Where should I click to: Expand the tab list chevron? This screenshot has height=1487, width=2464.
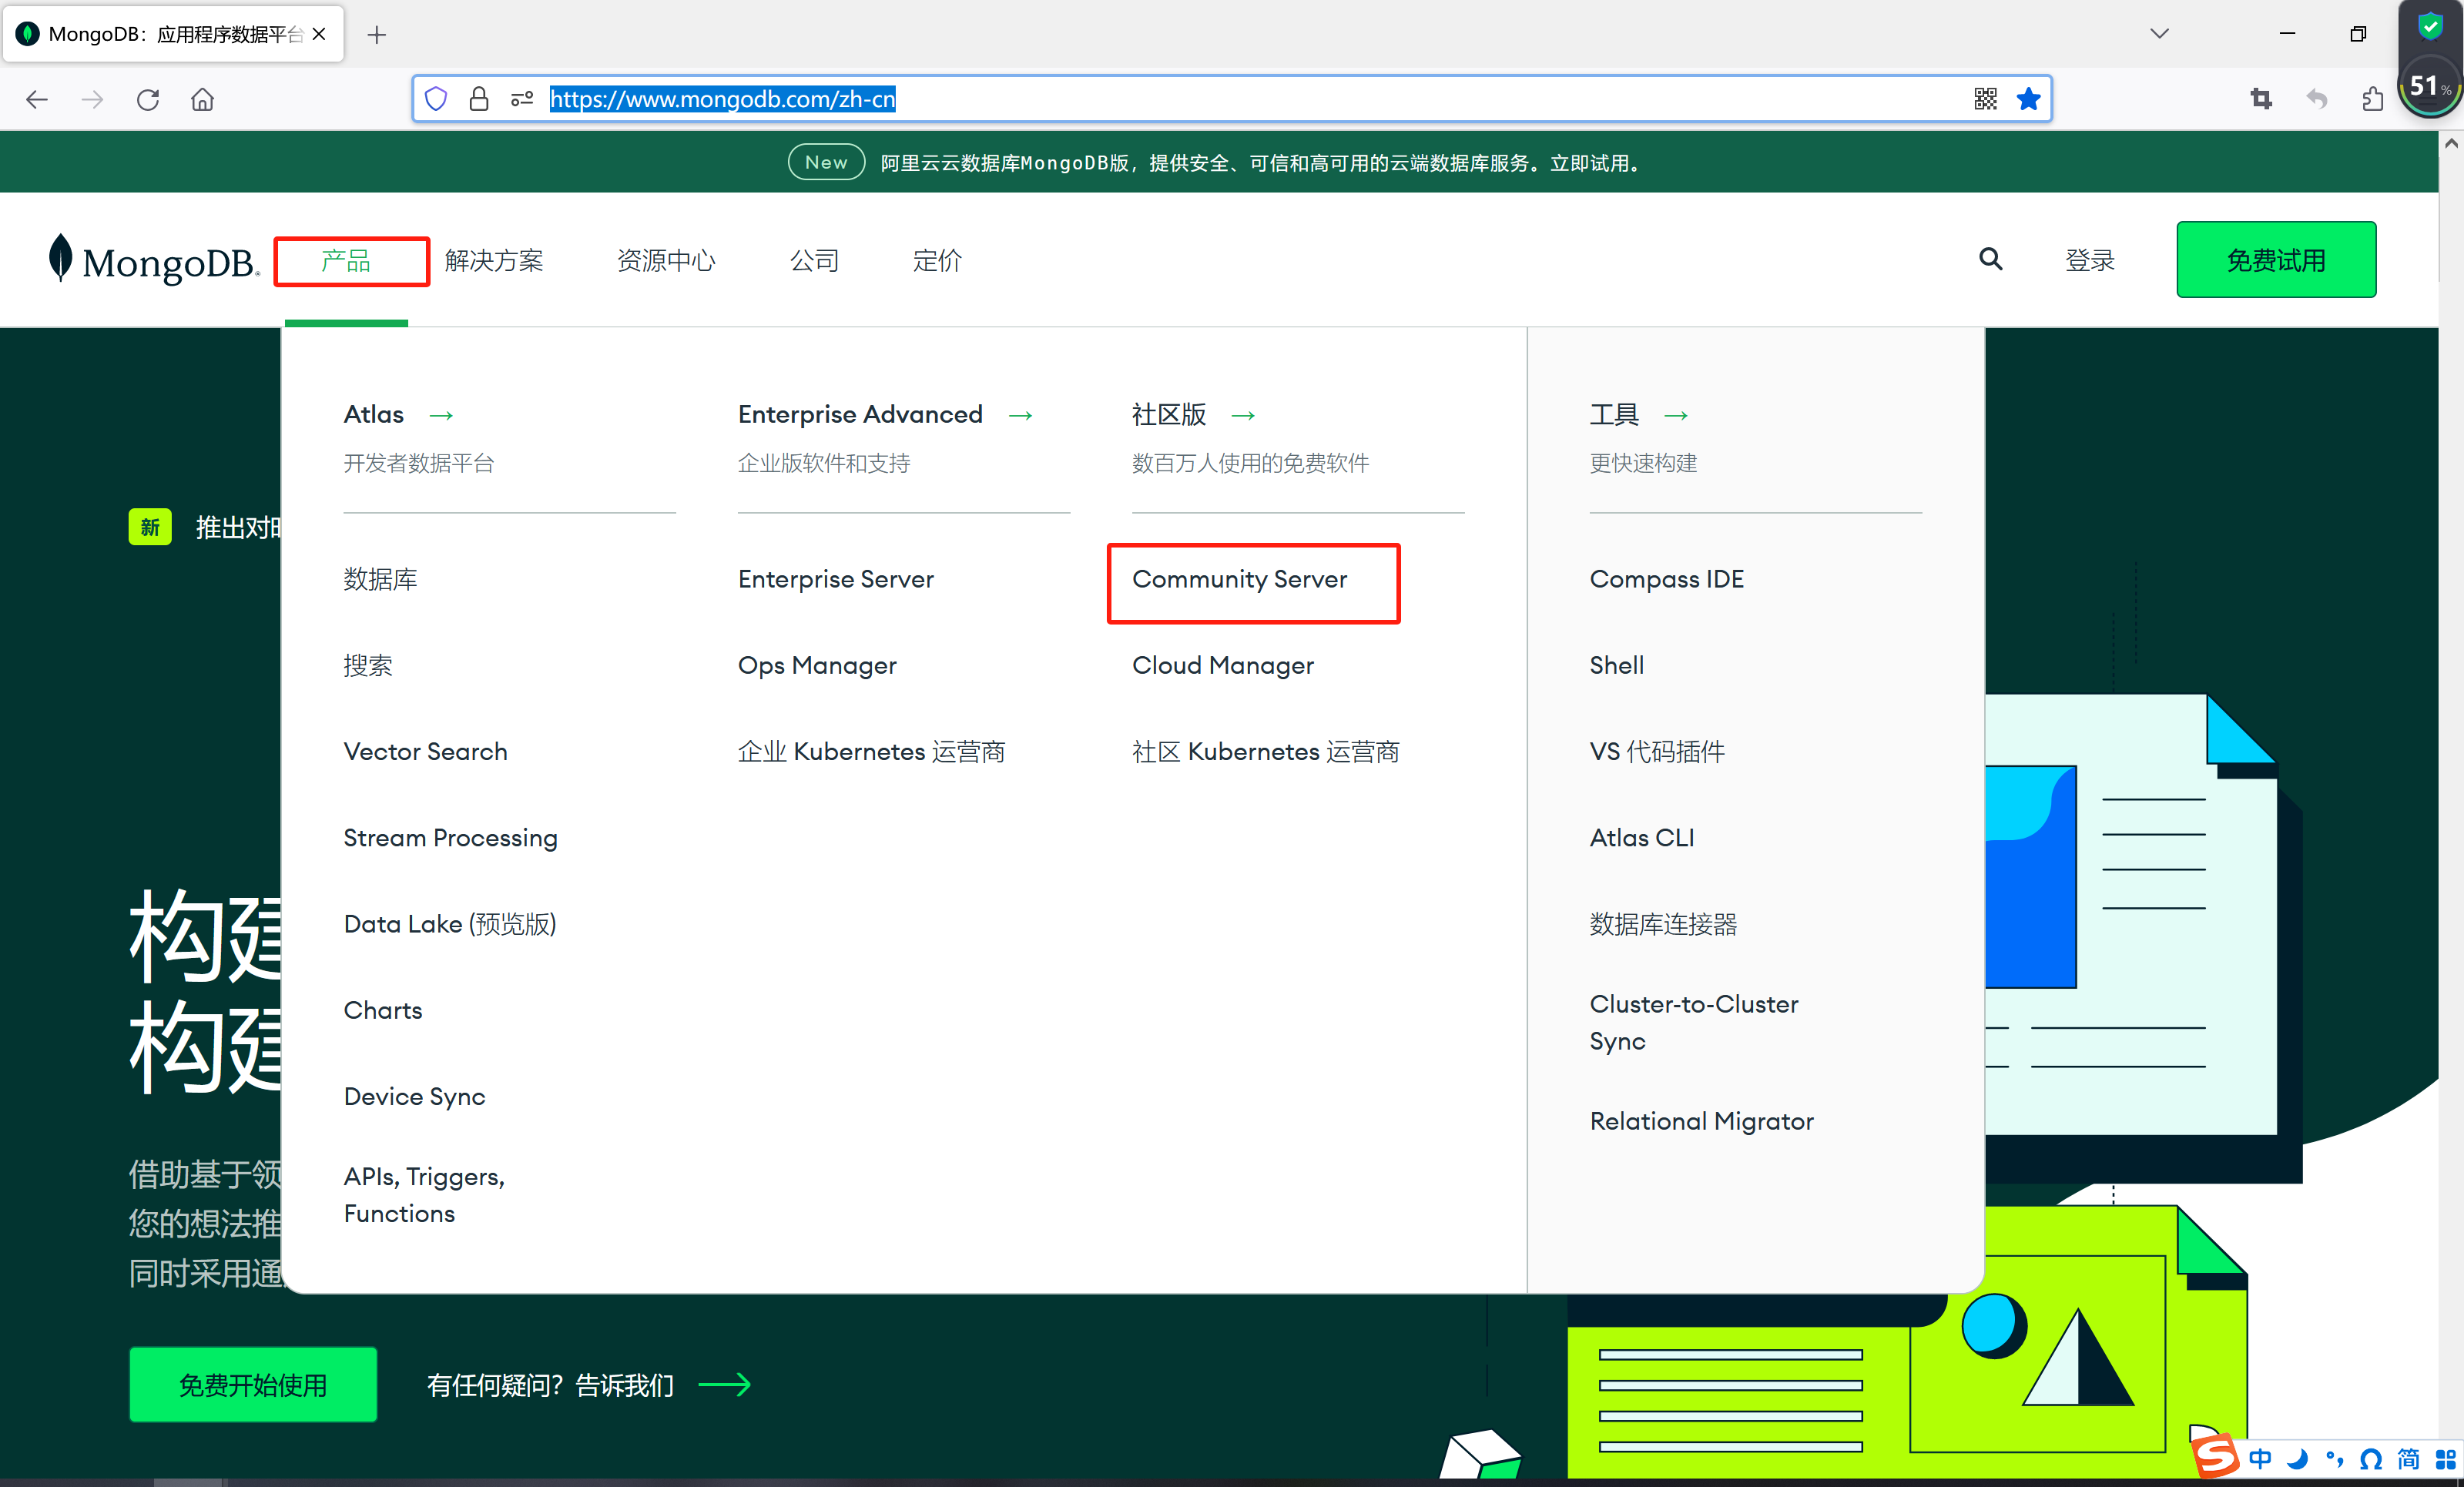click(2160, 34)
